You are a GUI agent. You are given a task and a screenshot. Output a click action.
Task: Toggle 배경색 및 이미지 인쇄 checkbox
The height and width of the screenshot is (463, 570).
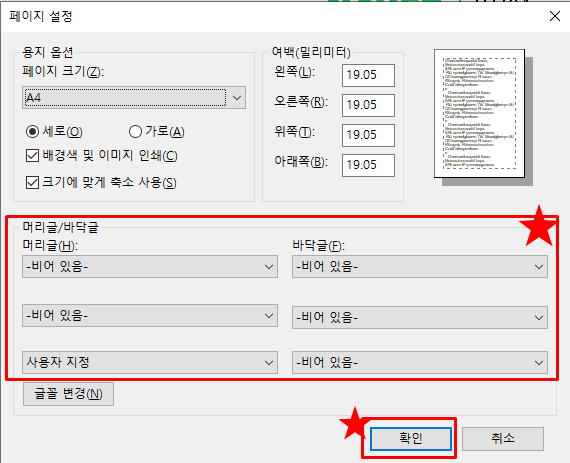click(32, 156)
